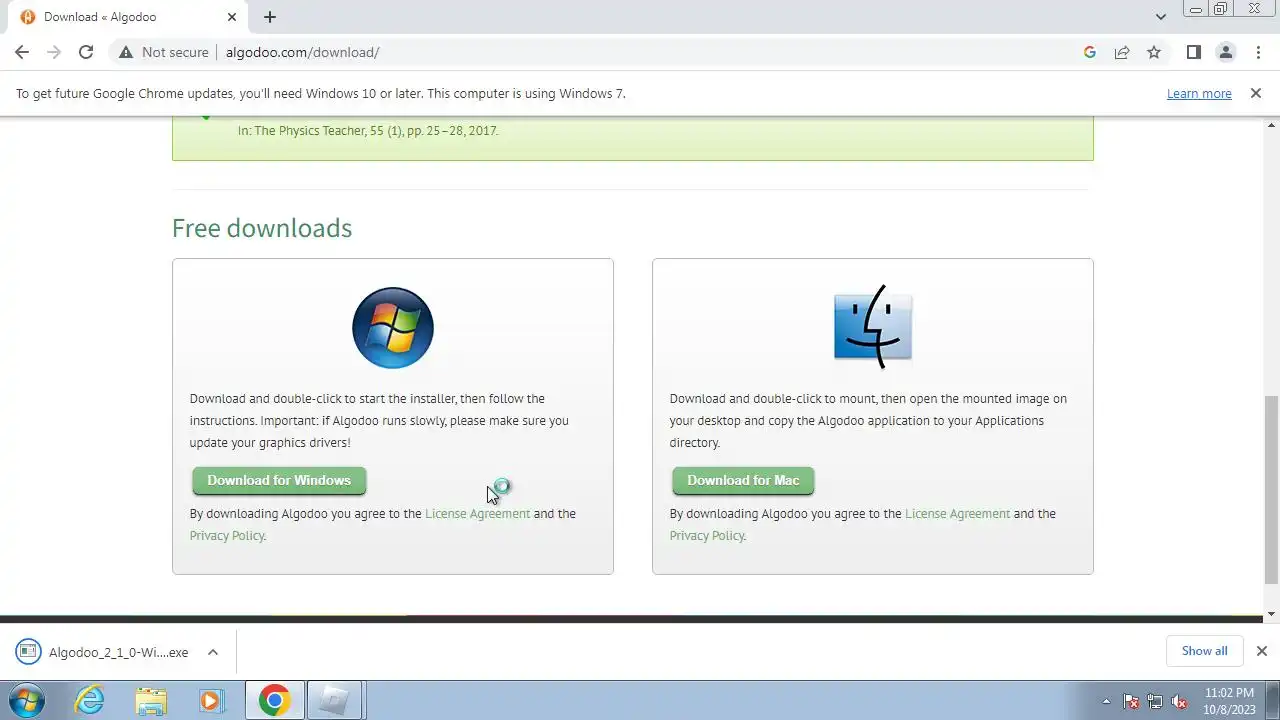Click the Windows logo image
Viewport: 1280px width, 720px height.
(393, 328)
